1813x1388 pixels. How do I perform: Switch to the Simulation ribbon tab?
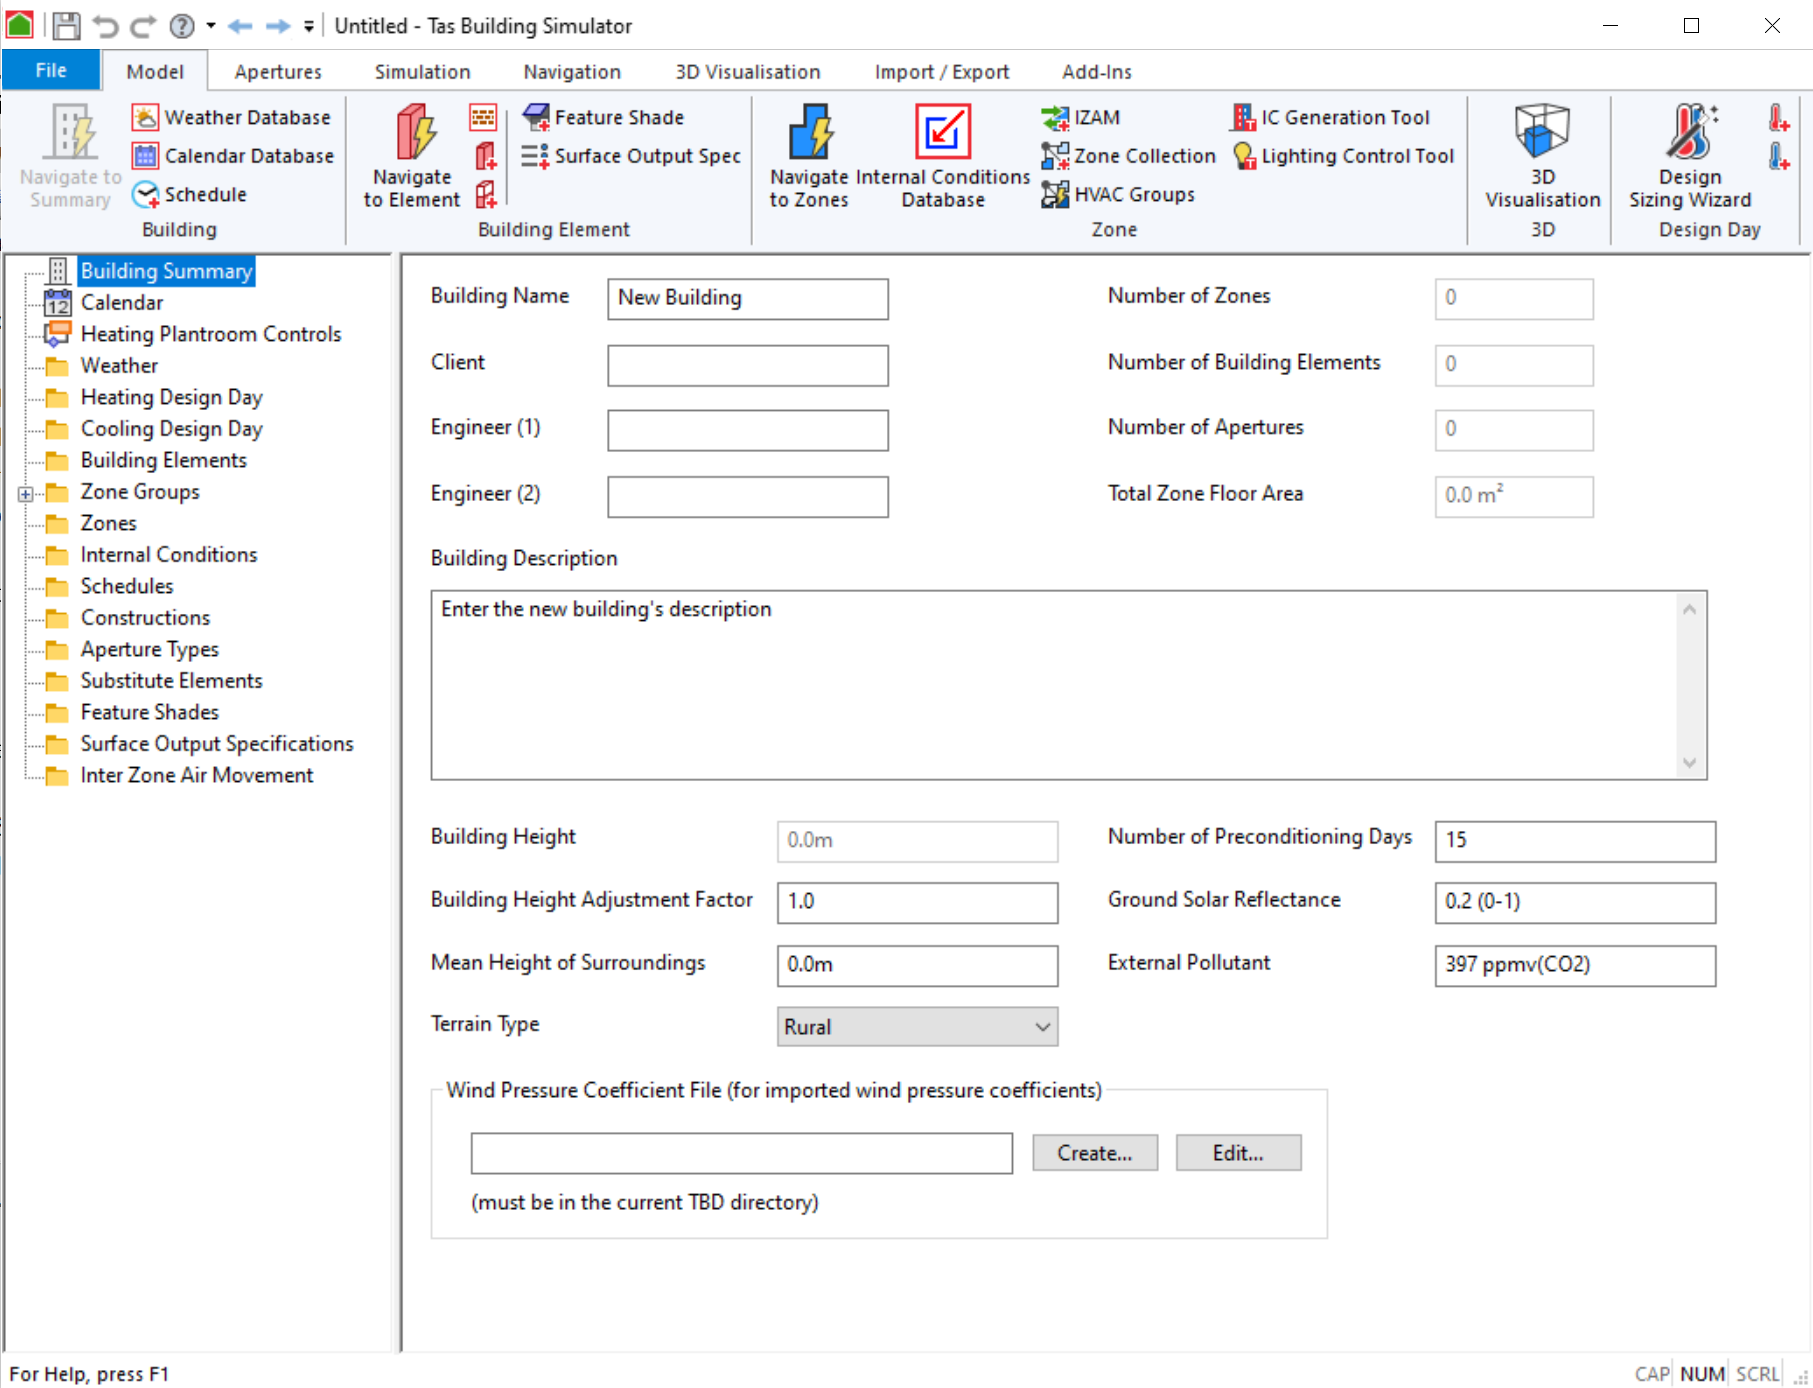(x=422, y=72)
